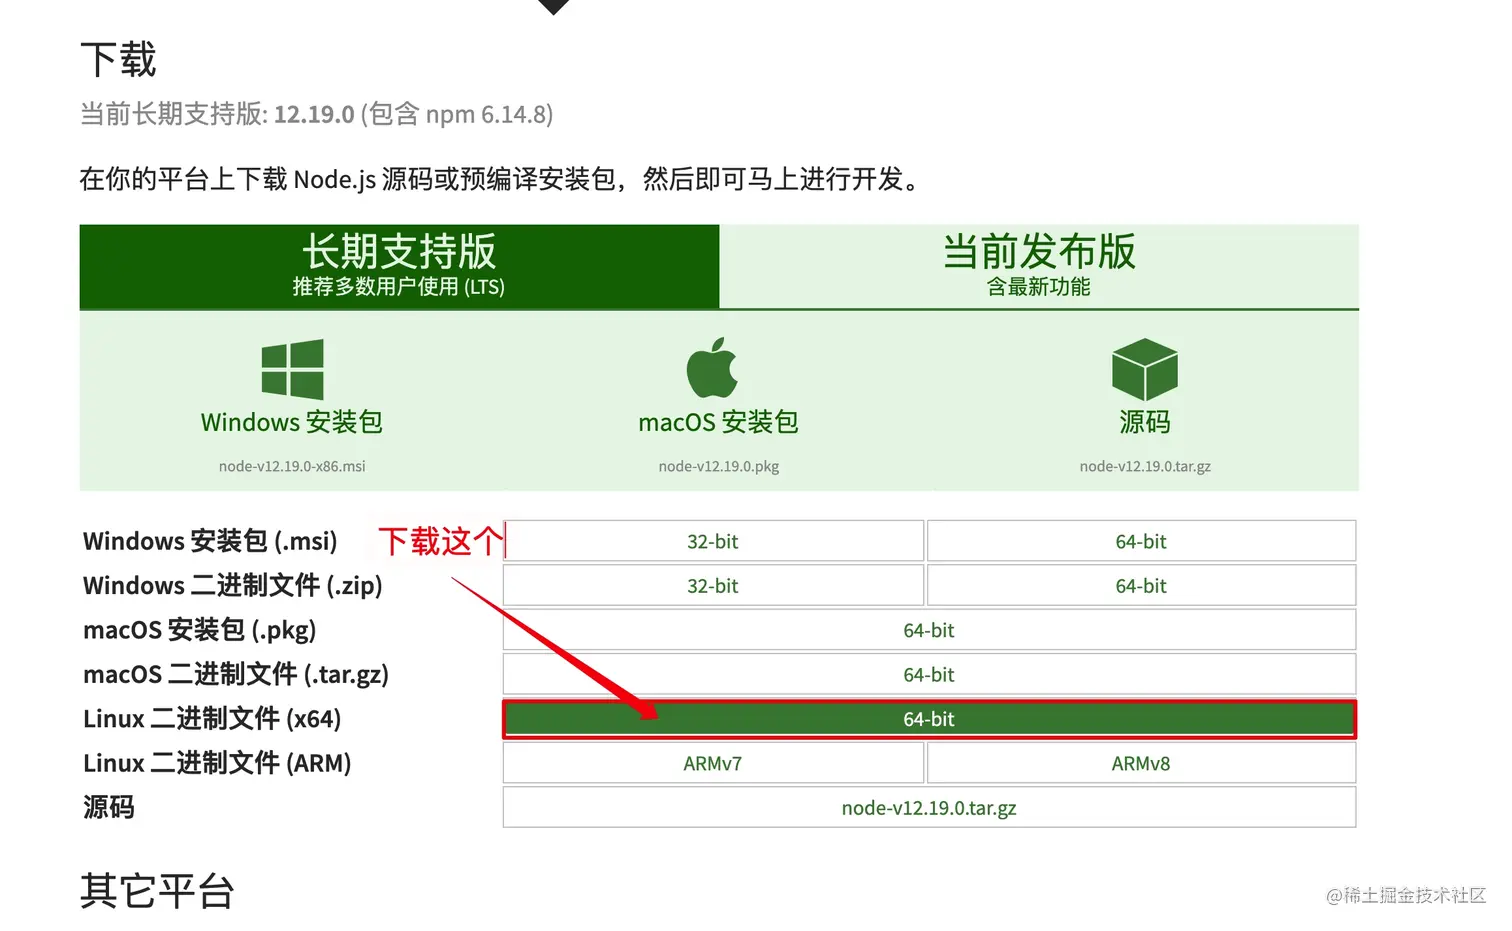Switch to the 长期支持版 LTS tab

pos(399,266)
